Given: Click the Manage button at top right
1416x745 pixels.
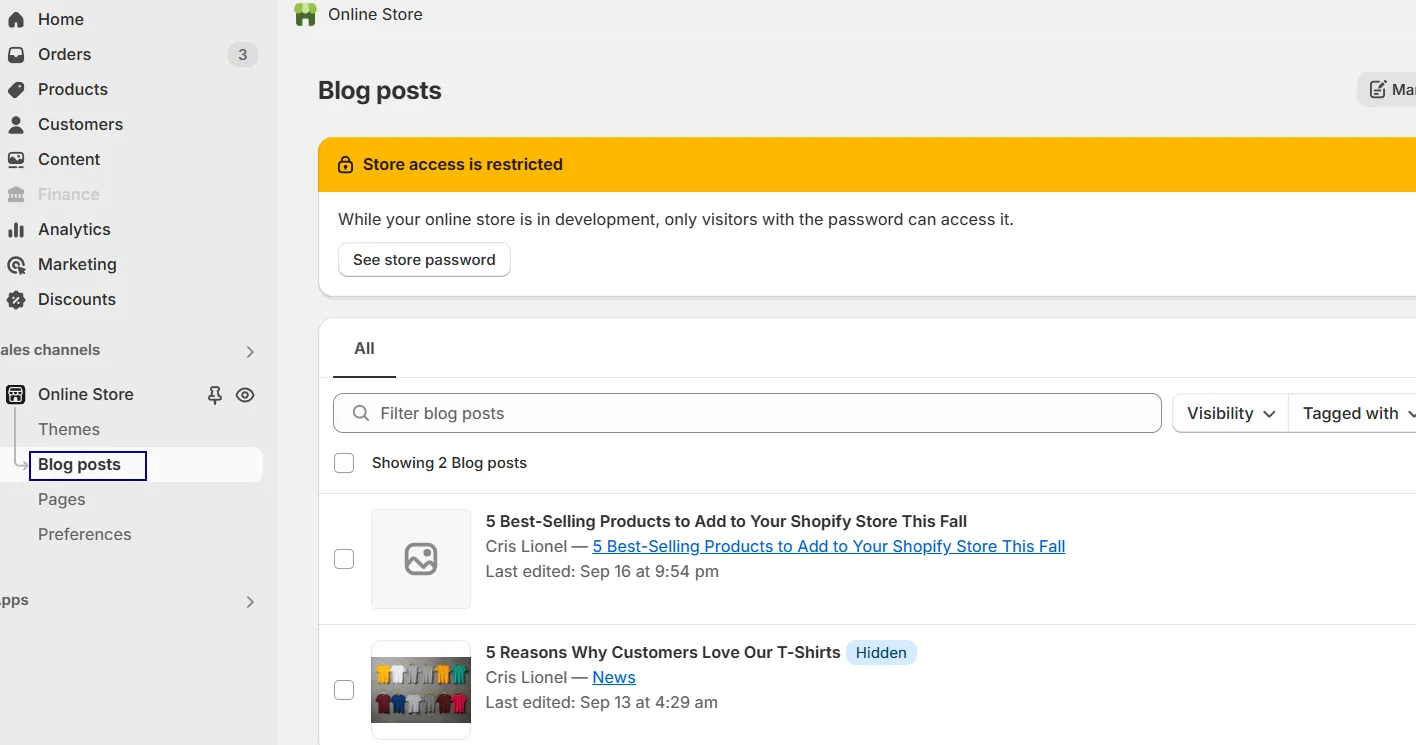Looking at the screenshot, I should pos(1387,90).
